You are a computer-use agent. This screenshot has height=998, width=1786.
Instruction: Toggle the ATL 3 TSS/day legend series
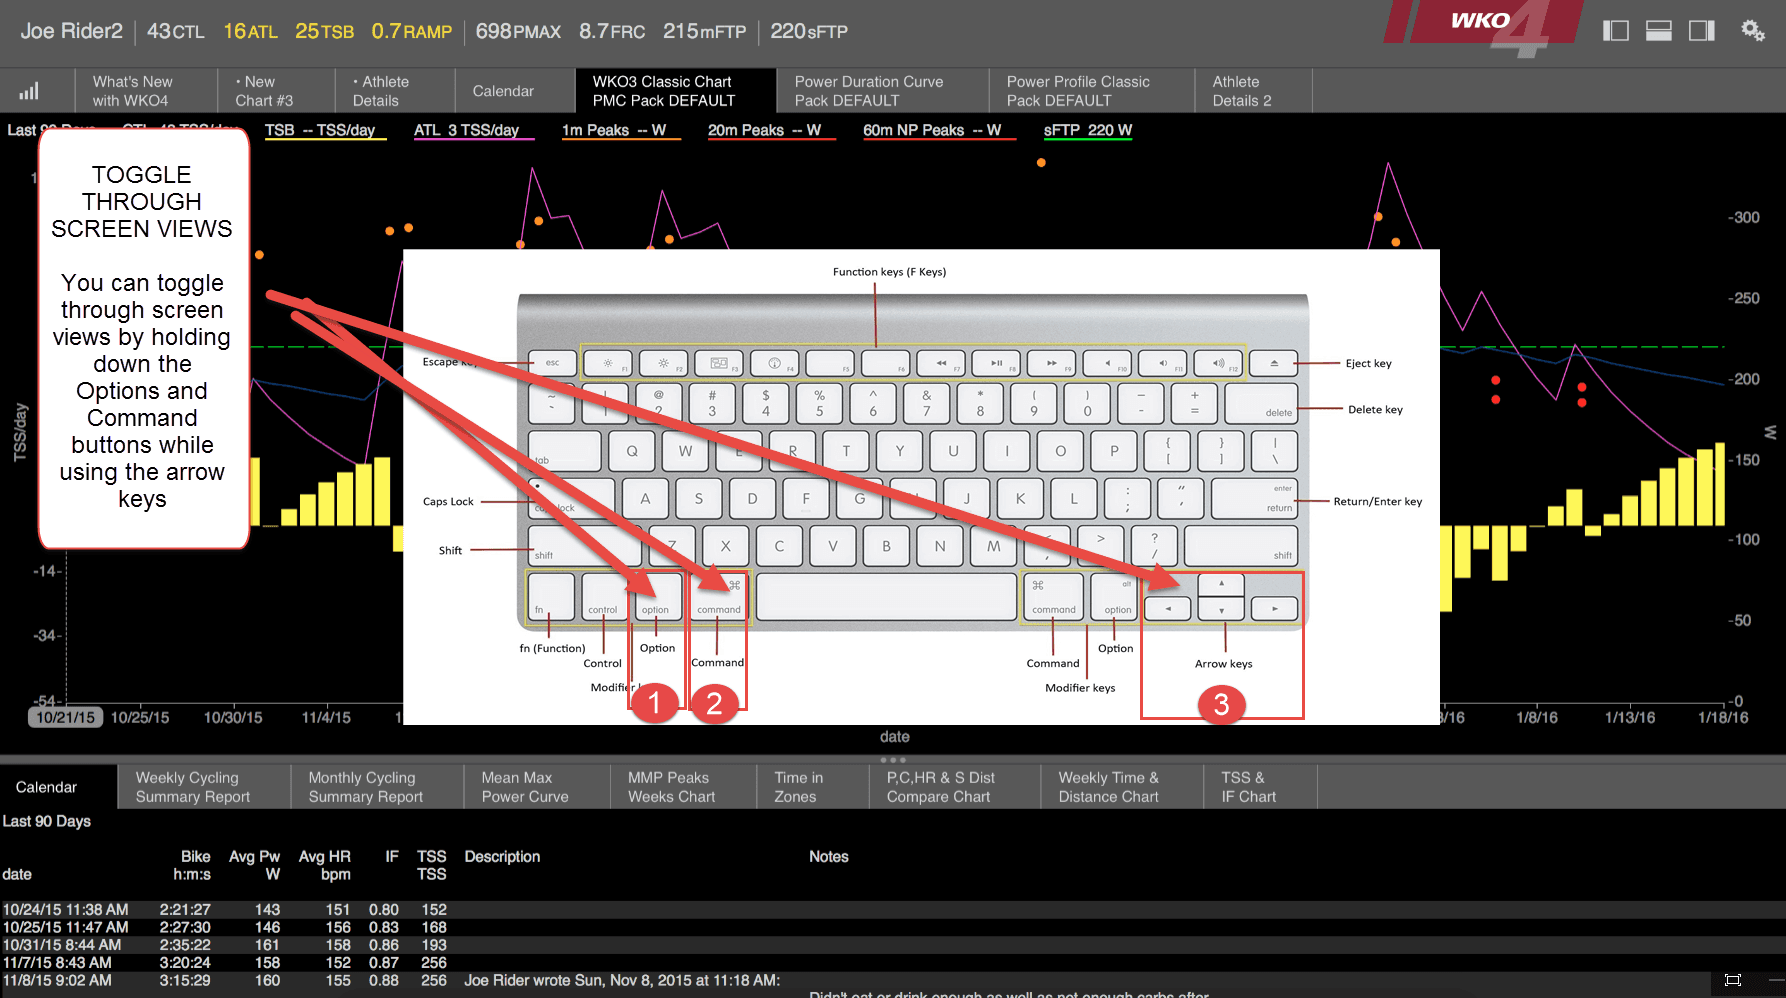click(473, 131)
